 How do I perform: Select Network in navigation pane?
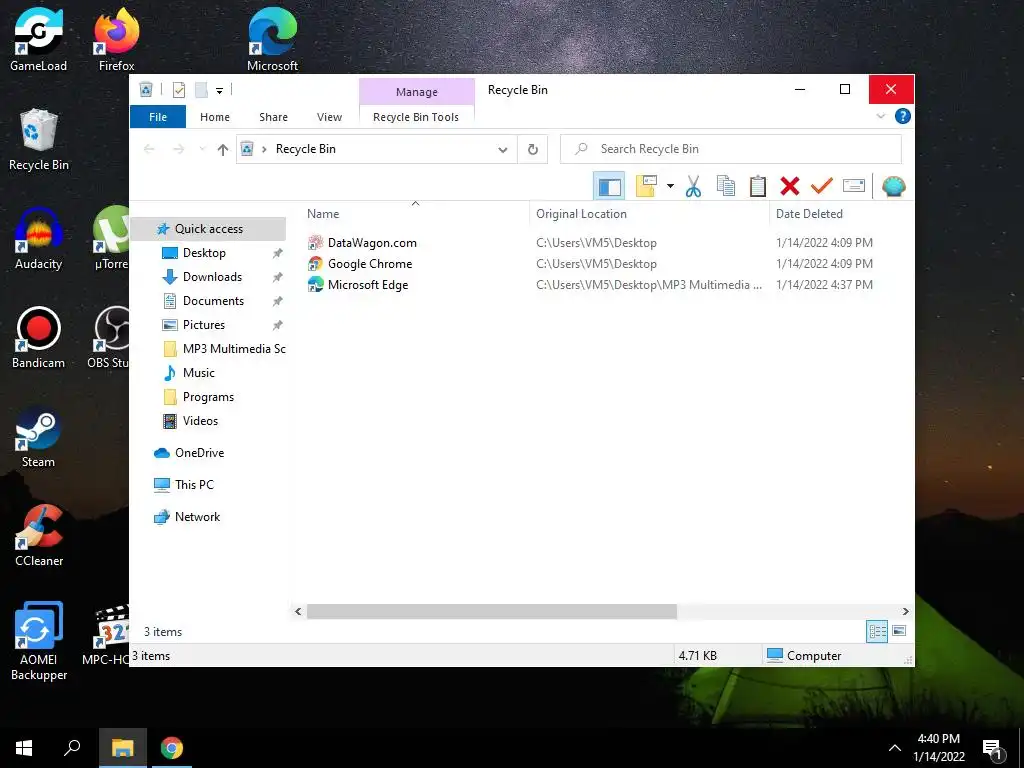click(197, 517)
